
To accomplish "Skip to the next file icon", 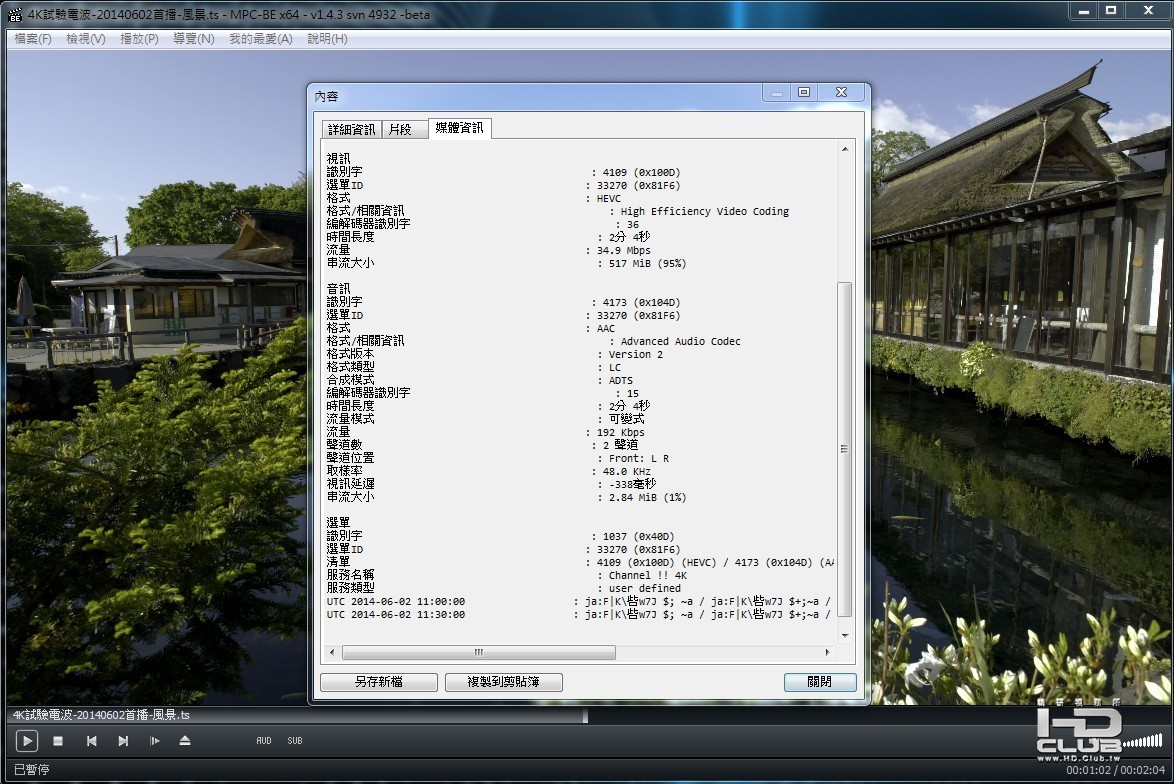I will (123, 741).
